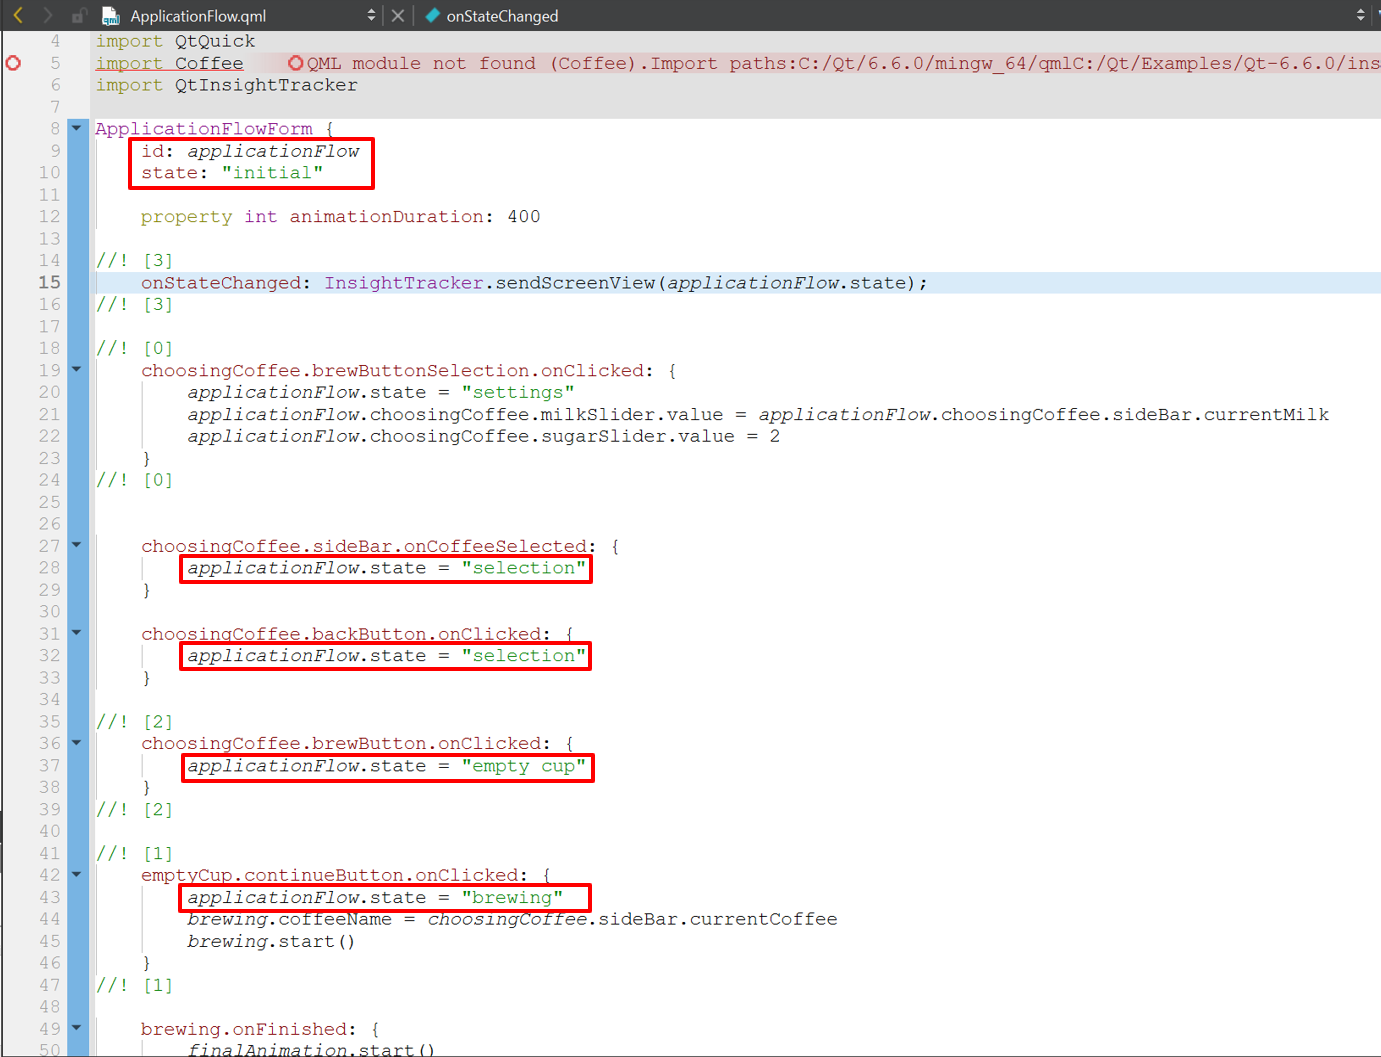Open the onStateChanged symbol selector dropdown
1381x1057 pixels.
[1360, 15]
